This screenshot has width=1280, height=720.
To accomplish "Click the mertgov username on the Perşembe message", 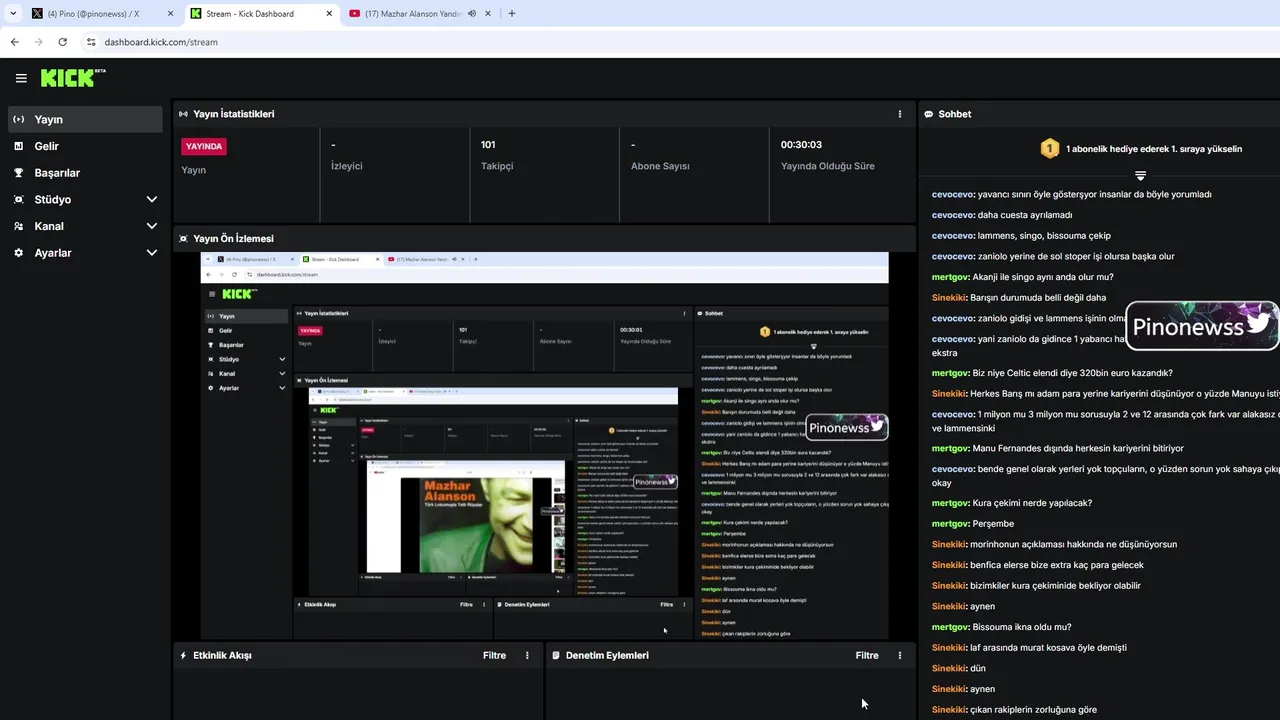I will click(x=950, y=524).
